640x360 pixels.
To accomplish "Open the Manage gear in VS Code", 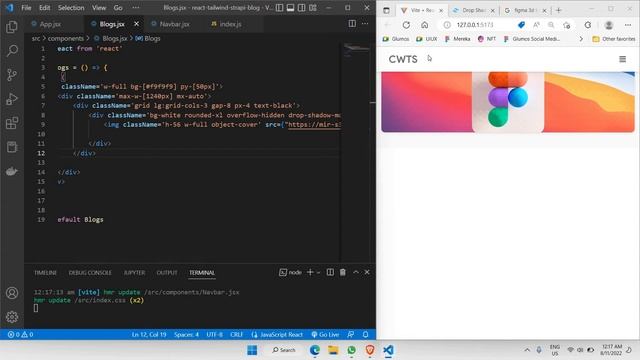I will click(x=12, y=317).
